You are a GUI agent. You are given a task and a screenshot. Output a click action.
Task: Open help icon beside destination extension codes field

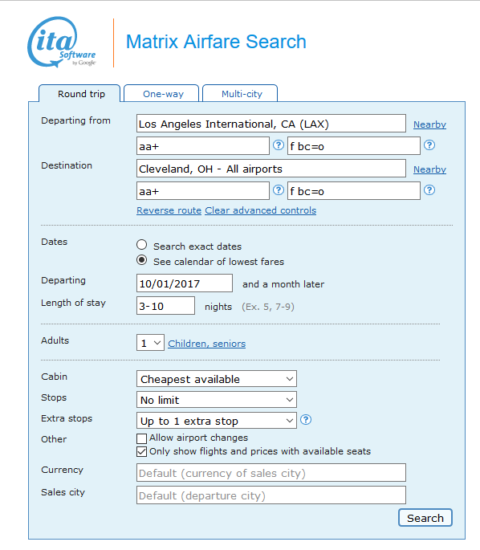click(x=429, y=190)
